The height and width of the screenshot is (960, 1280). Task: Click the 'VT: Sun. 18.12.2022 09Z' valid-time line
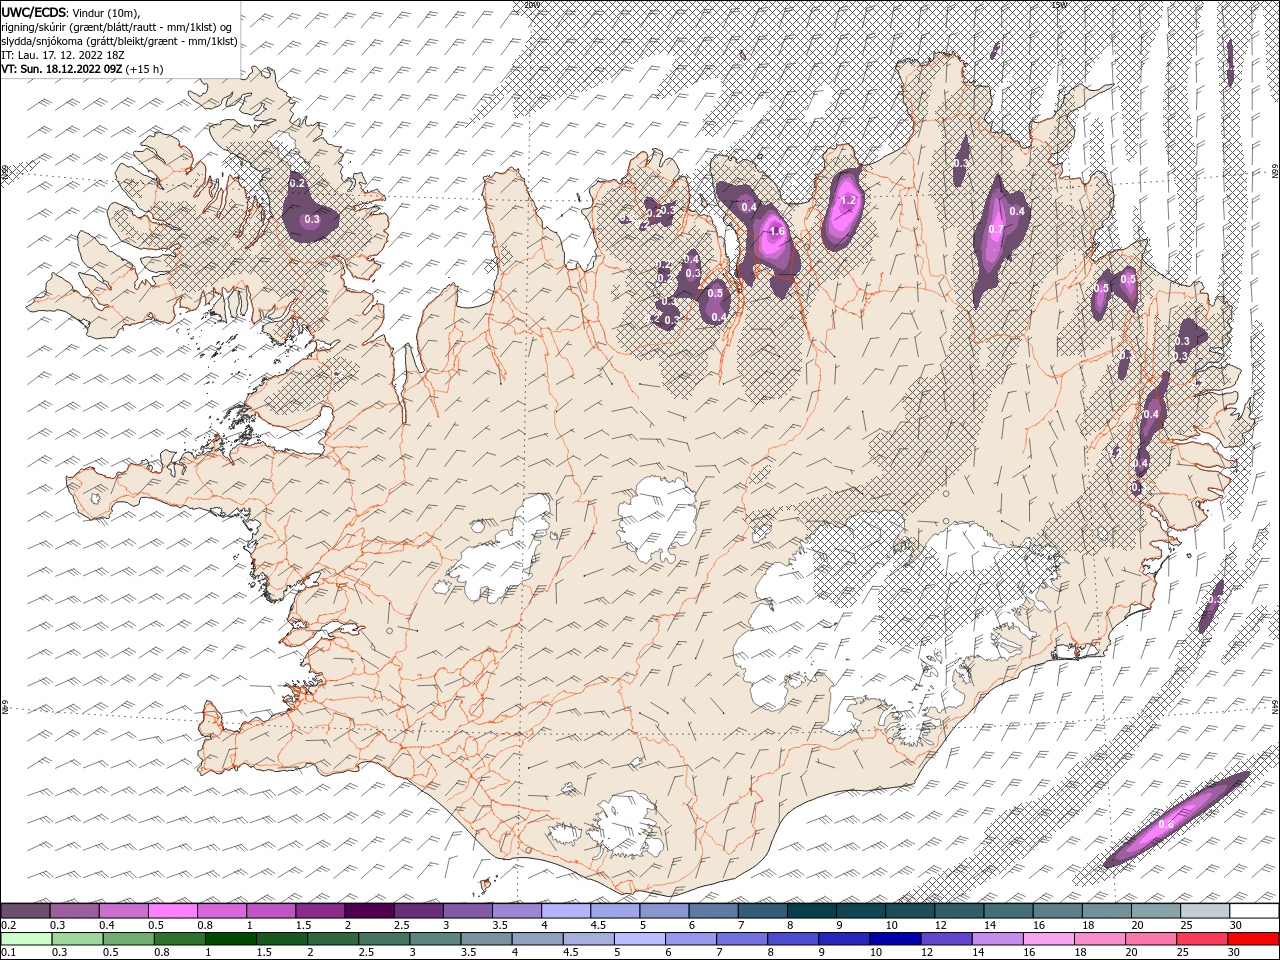82,69
